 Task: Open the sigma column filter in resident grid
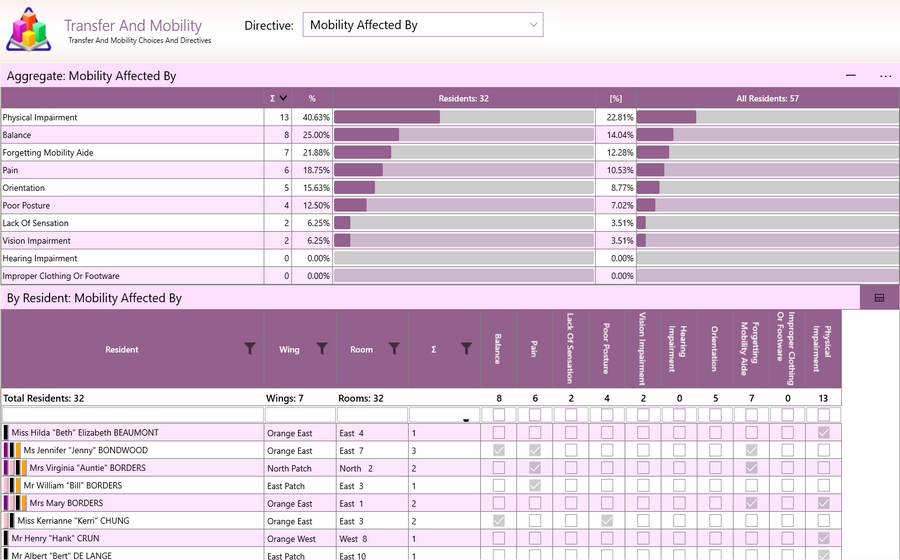tap(466, 348)
